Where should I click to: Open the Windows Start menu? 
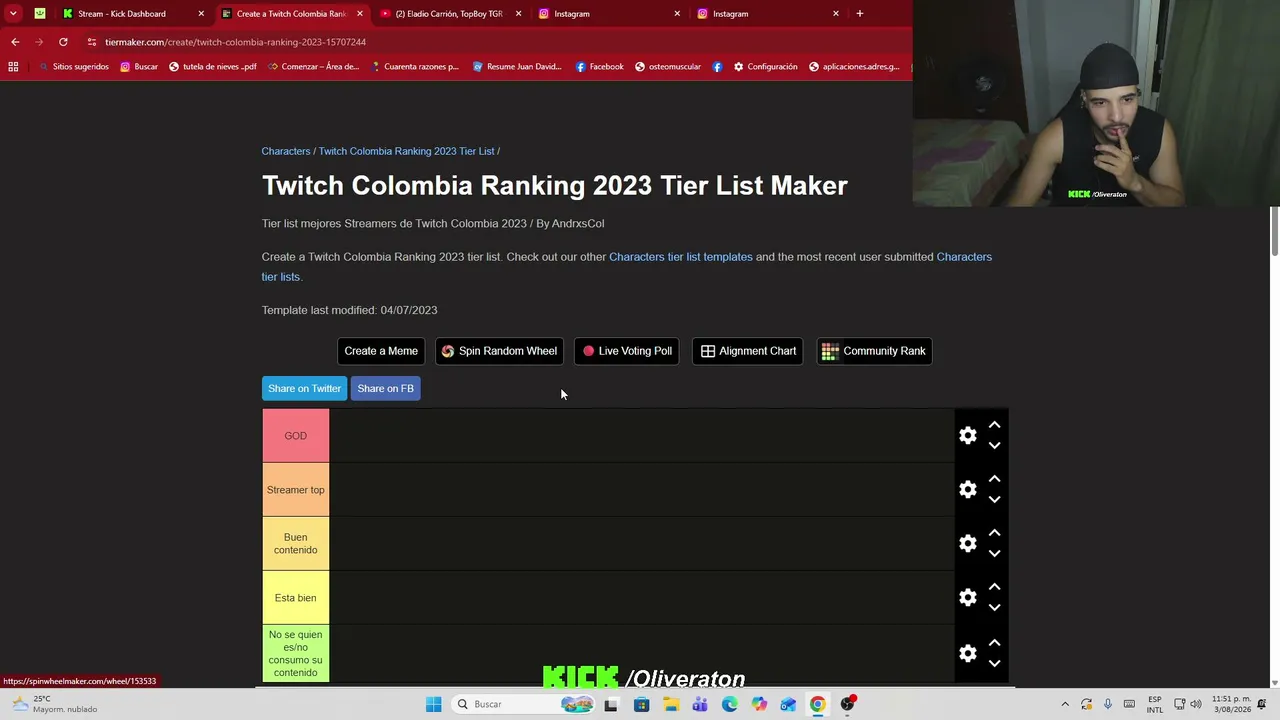point(433,704)
